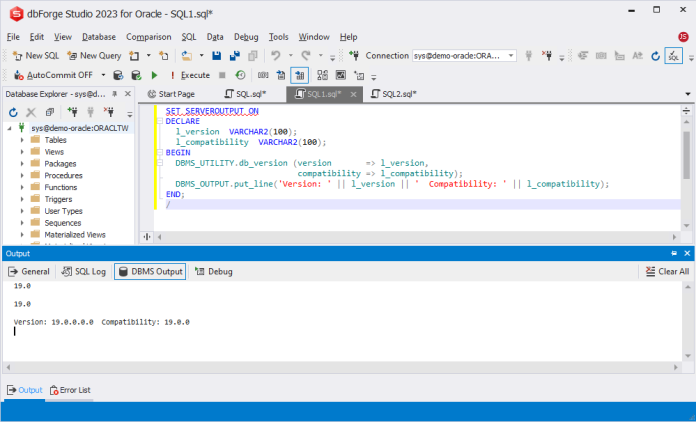This screenshot has width=696, height=422.
Task: Click the Stop execution square icon
Action: click(222, 75)
